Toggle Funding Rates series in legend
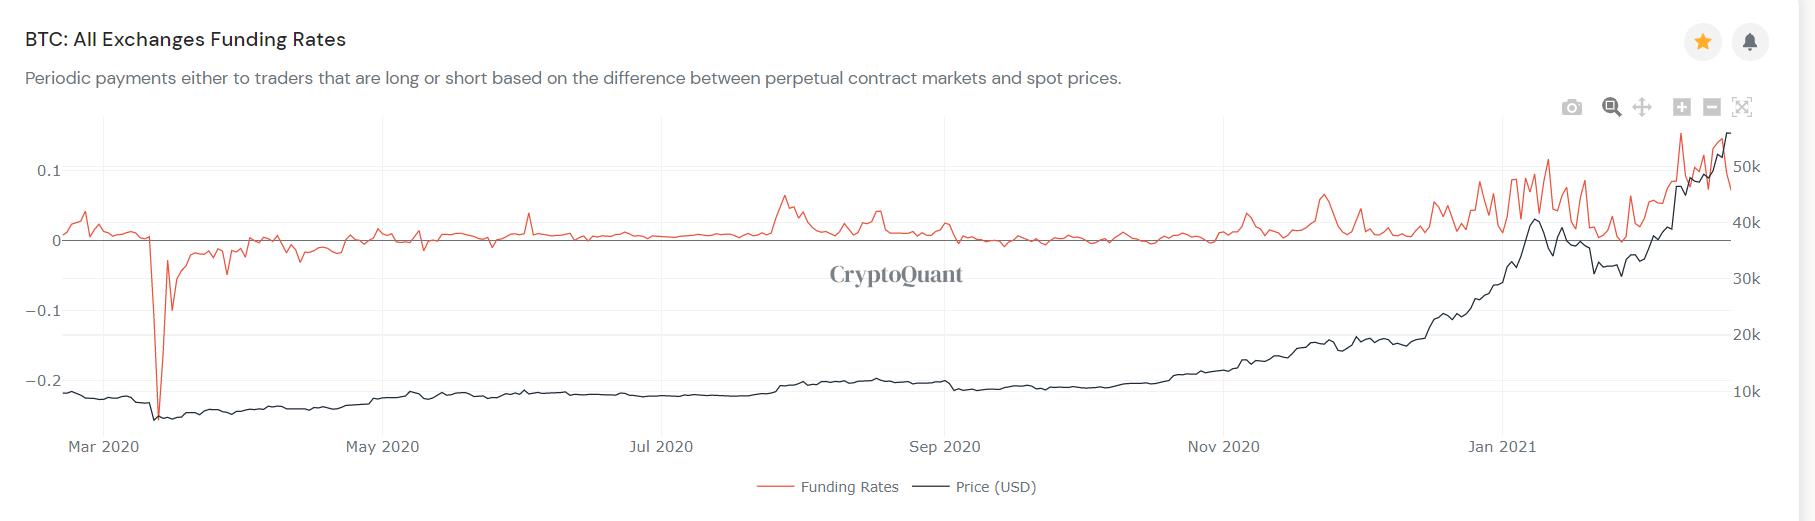Image resolution: width=1815 pixels, height=521 pixels. (849, 487)
